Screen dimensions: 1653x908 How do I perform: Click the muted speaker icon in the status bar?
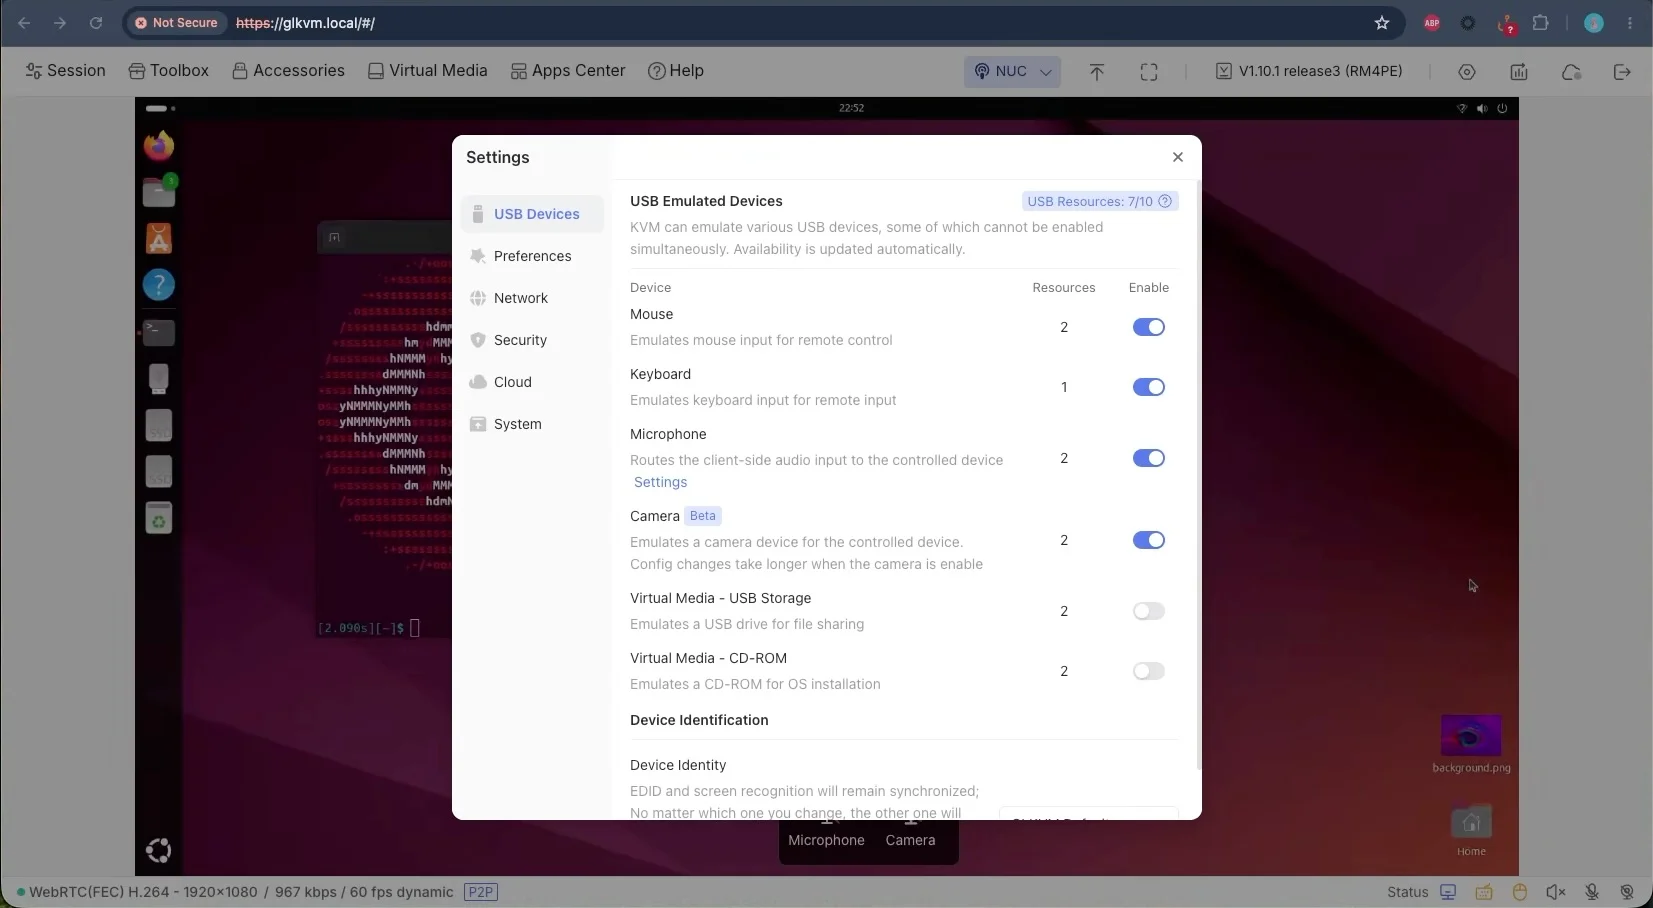point(1555,892)
